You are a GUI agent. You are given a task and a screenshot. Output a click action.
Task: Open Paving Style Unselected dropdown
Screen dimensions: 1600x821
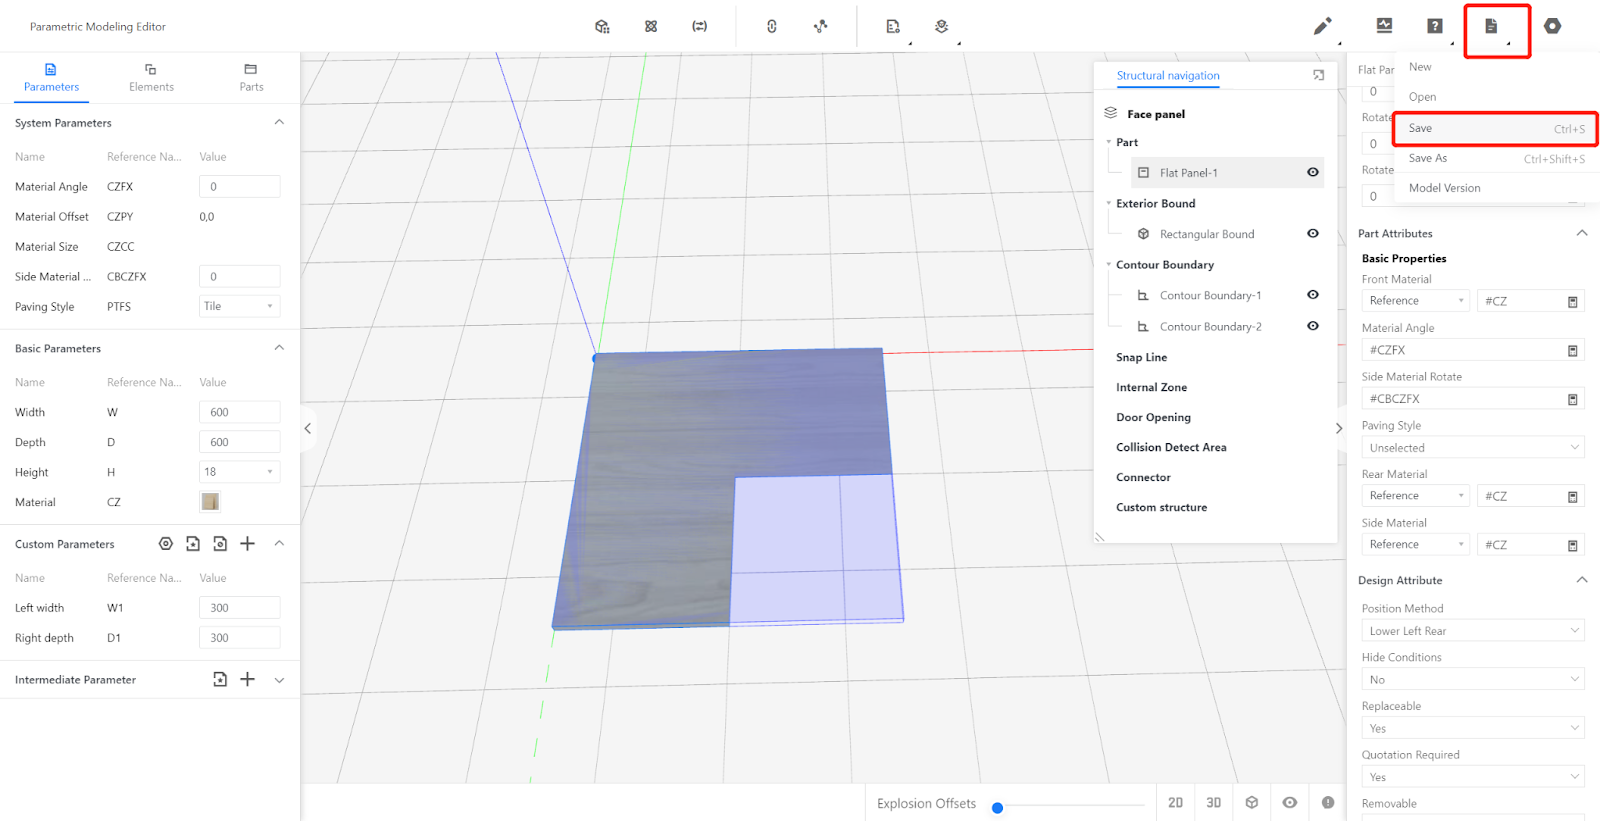1473,448
